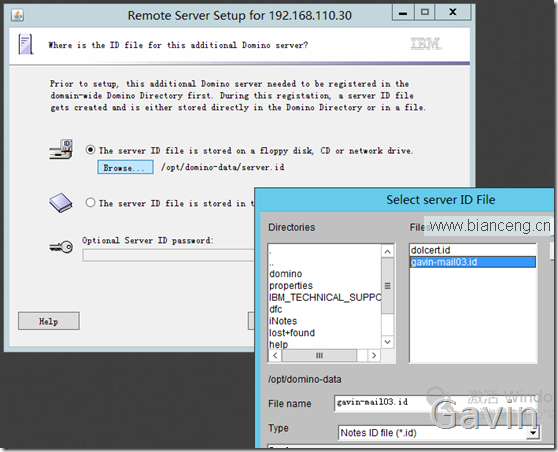Click the Java icon in the title bar

click(x=17, y=15)
